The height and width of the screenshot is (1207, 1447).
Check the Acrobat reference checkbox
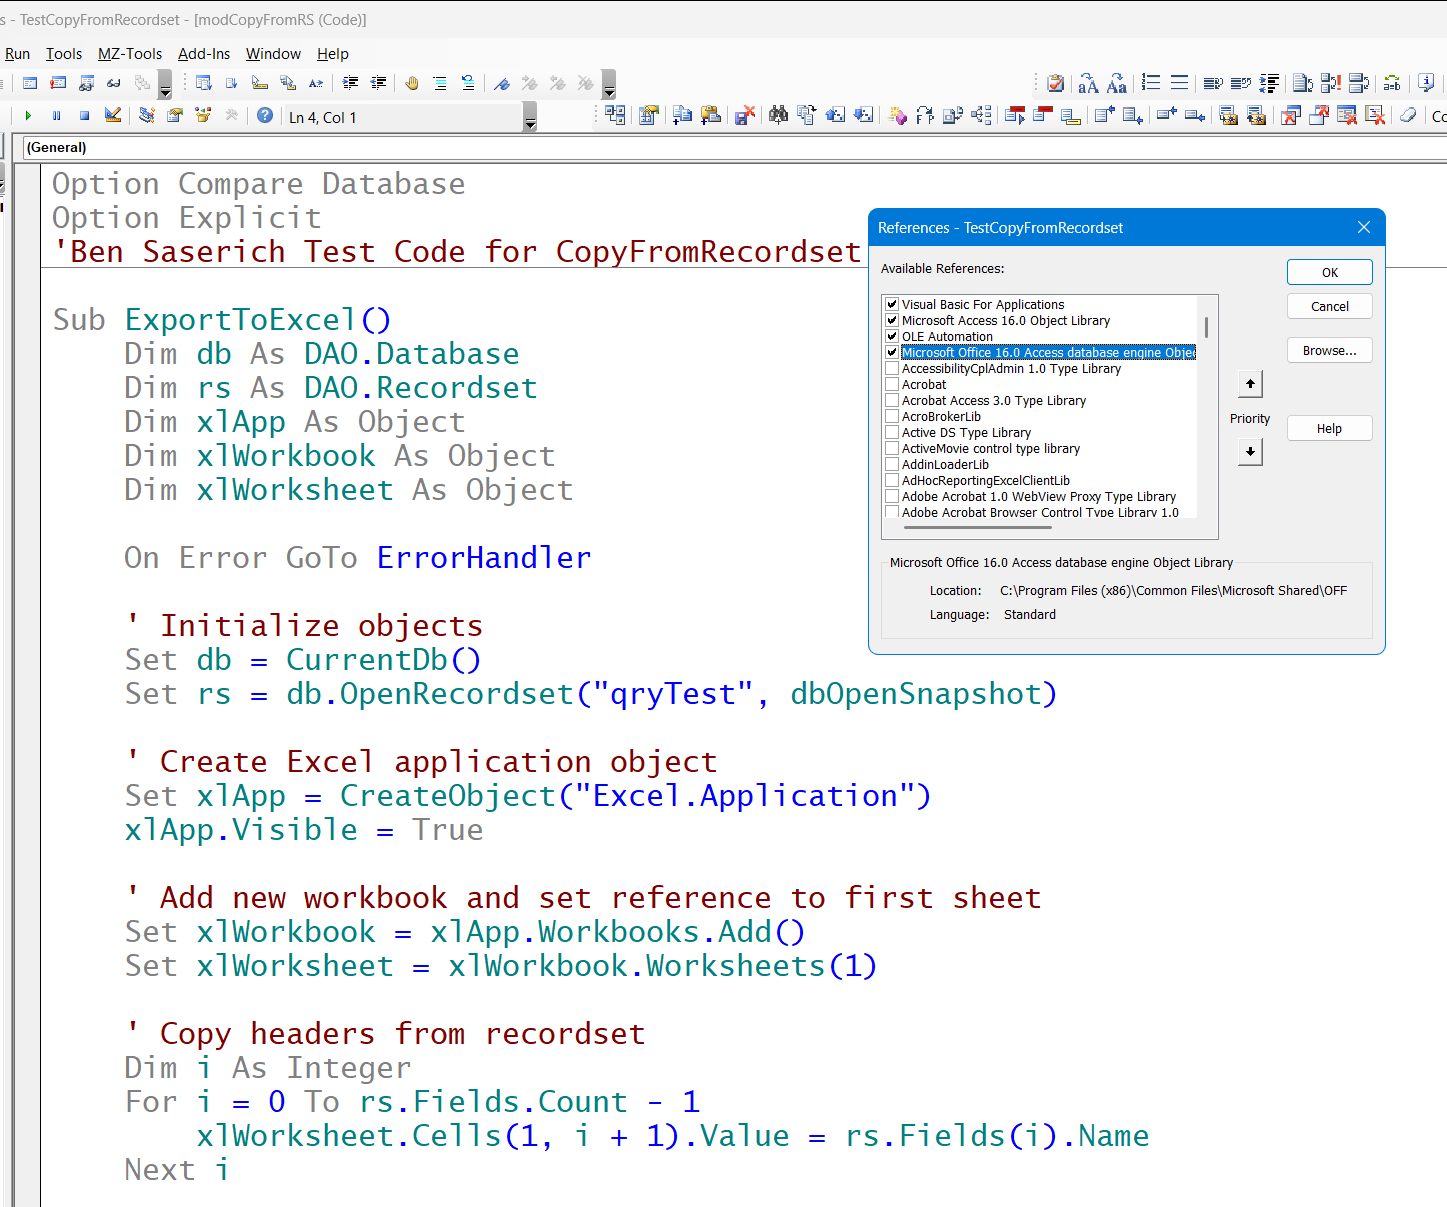(892, 384)
